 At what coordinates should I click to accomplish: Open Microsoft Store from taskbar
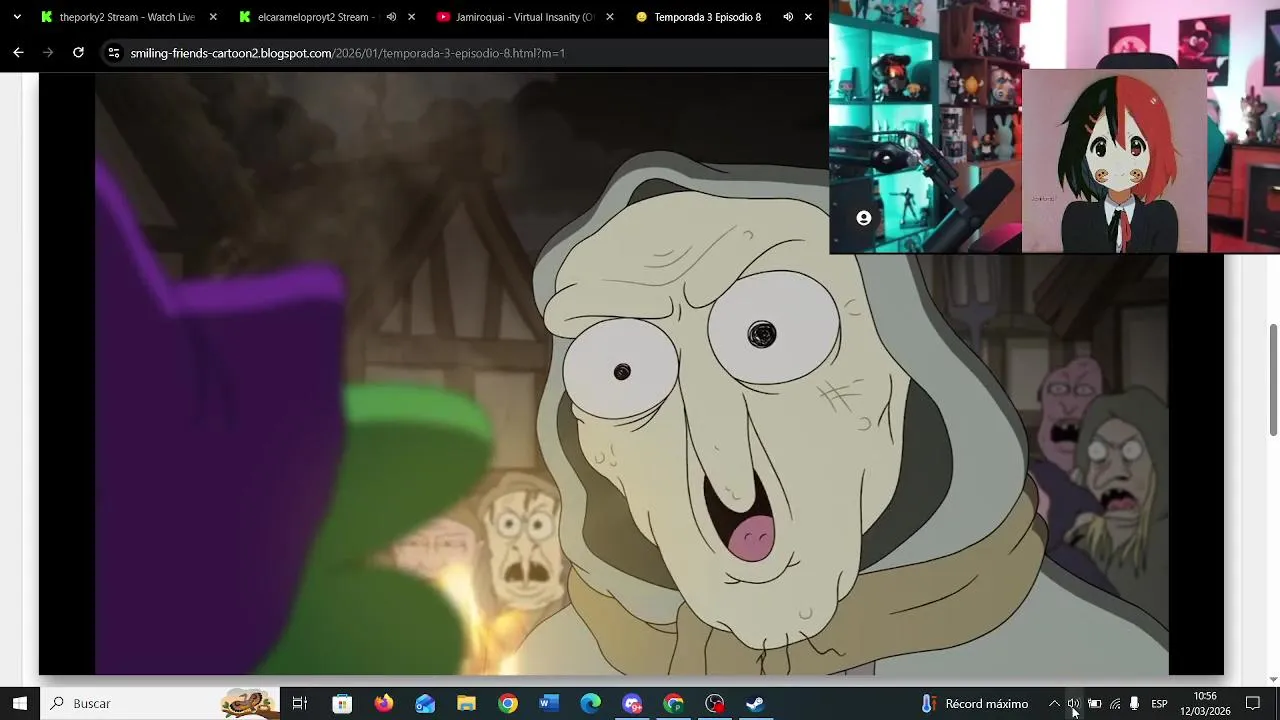[342, 704]
